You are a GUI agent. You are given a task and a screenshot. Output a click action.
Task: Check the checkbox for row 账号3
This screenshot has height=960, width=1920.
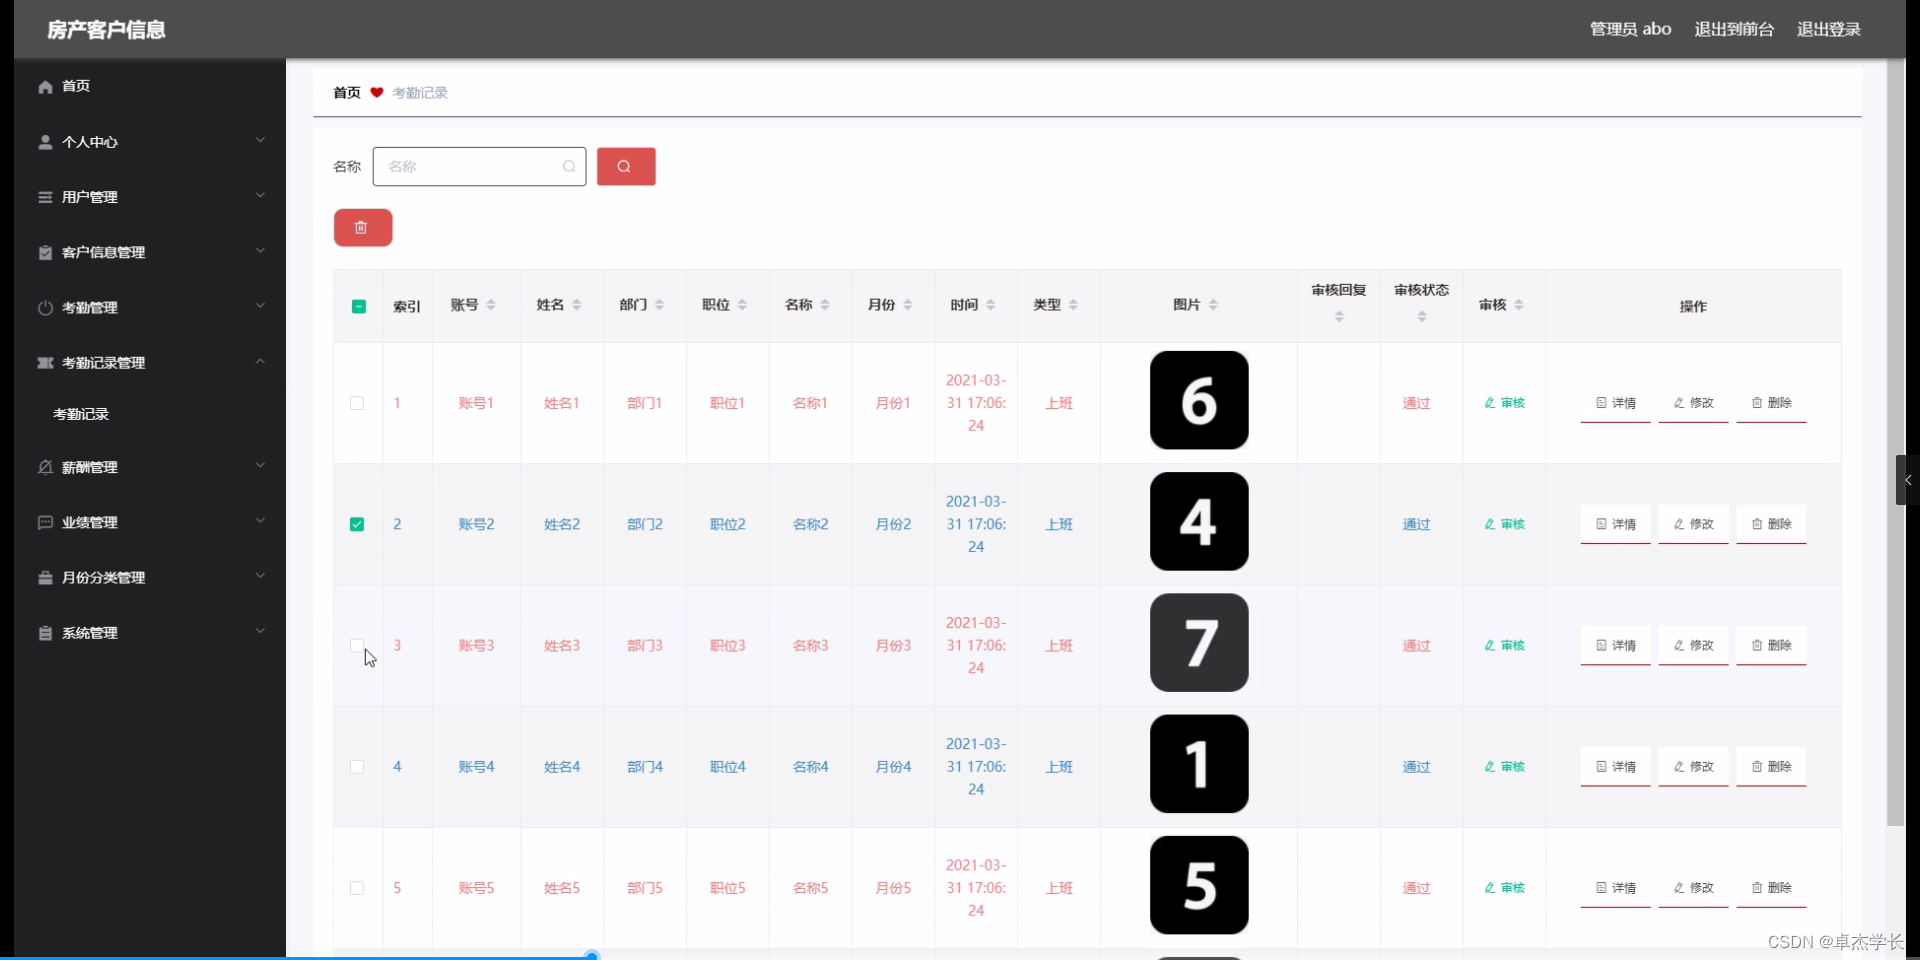coord(357,646)
